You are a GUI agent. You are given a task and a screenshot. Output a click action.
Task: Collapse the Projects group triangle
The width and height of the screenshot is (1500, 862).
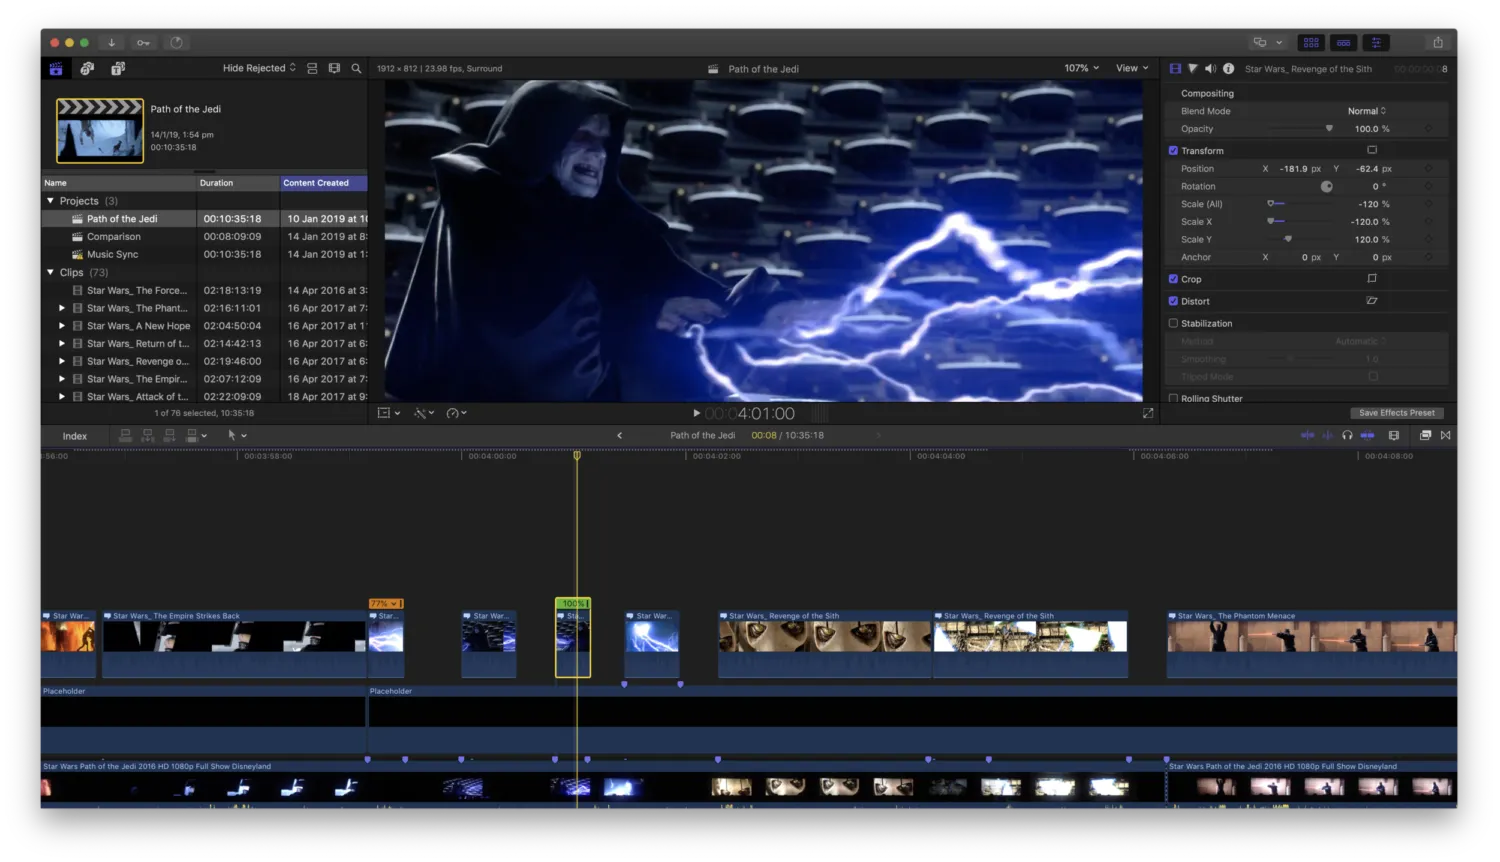pyautogui.click(x=50, y=201)
